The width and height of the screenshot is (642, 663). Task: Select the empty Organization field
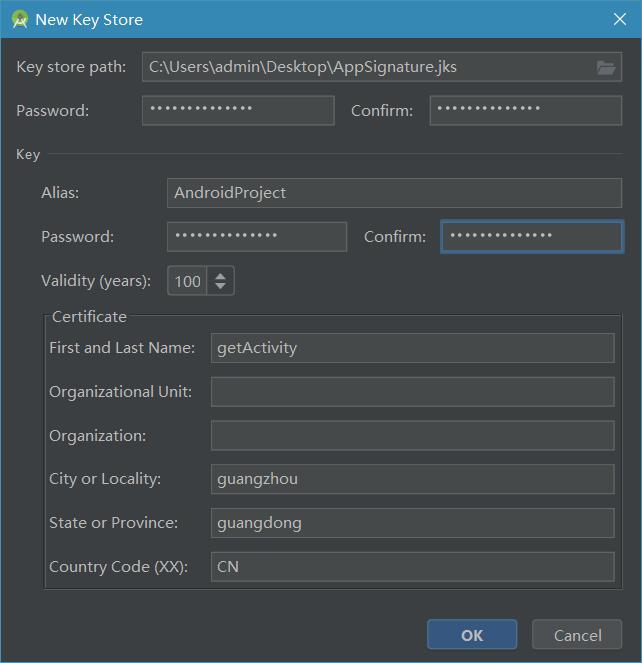tap(412, 435)
